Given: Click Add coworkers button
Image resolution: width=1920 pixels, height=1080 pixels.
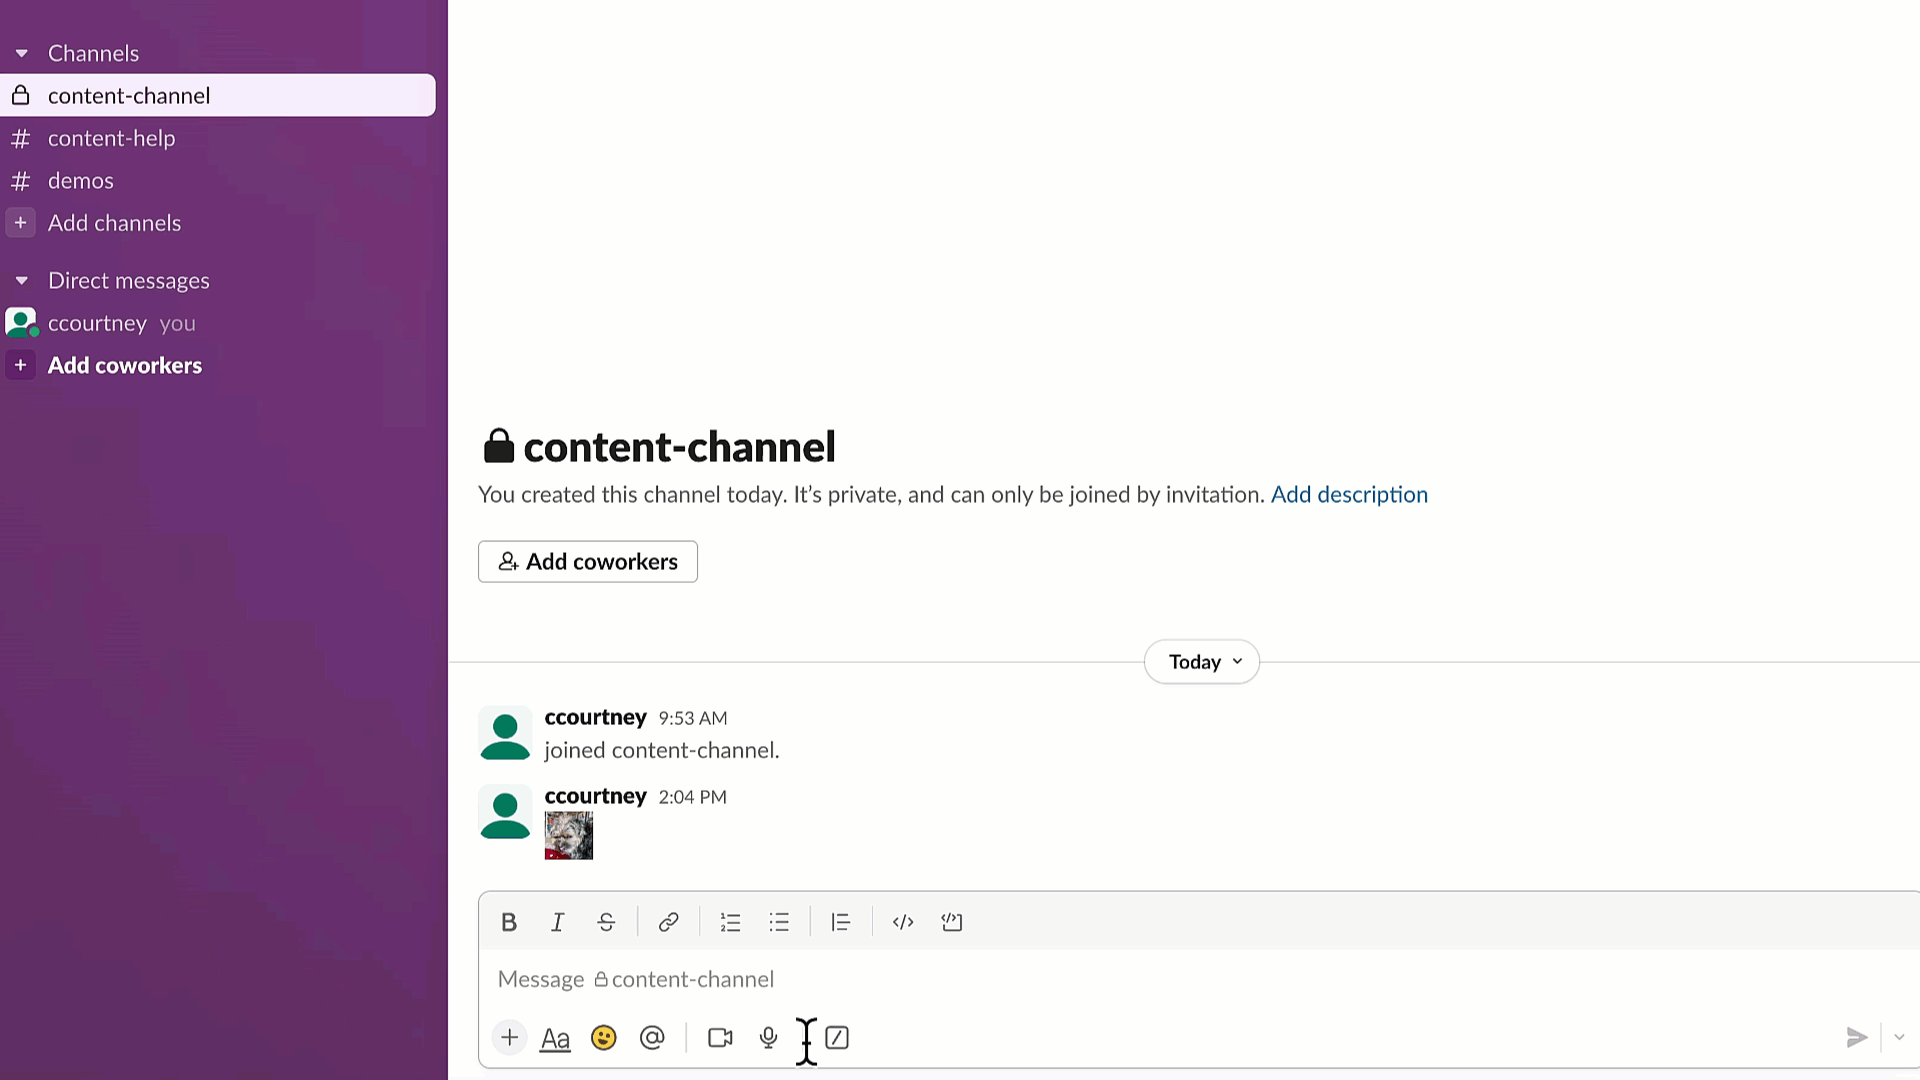Looking at the screenshot, I should 587,560.
